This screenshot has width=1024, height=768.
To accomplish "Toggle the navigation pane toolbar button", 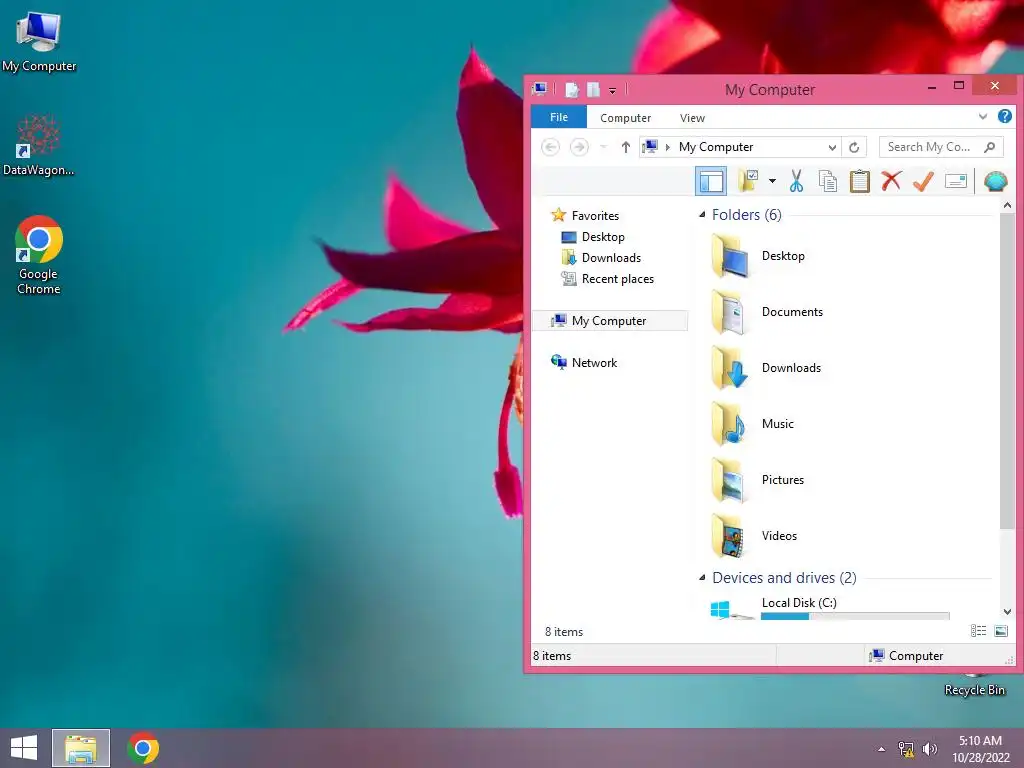I will [x=711, y=181].
